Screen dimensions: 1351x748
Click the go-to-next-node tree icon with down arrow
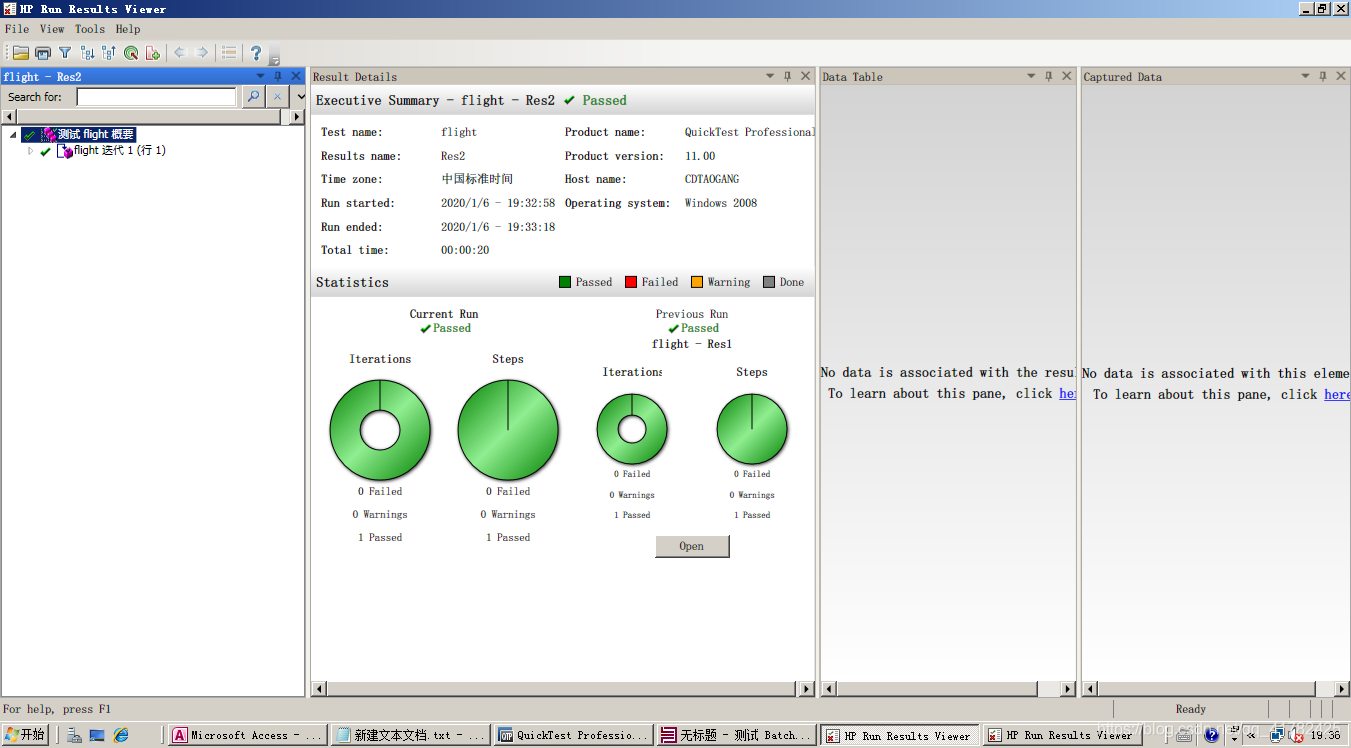pyautogui.click(x=87, y=53)
